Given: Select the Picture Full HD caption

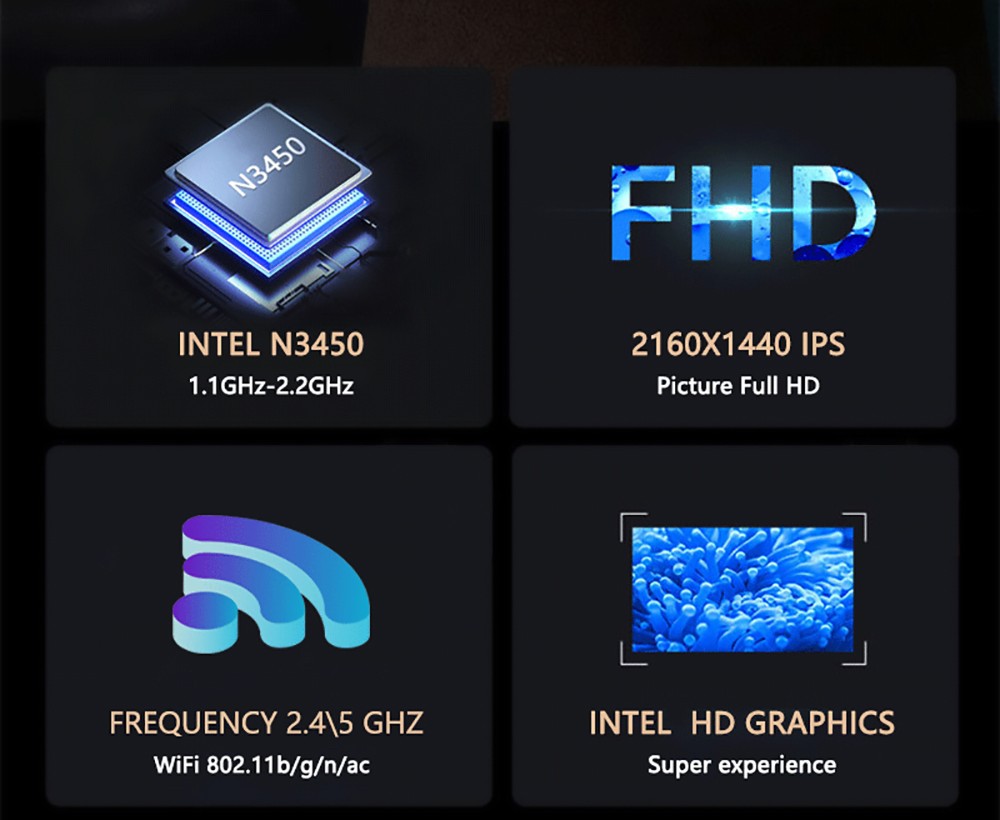Looking at the screenshot, I should coord(738,386).
